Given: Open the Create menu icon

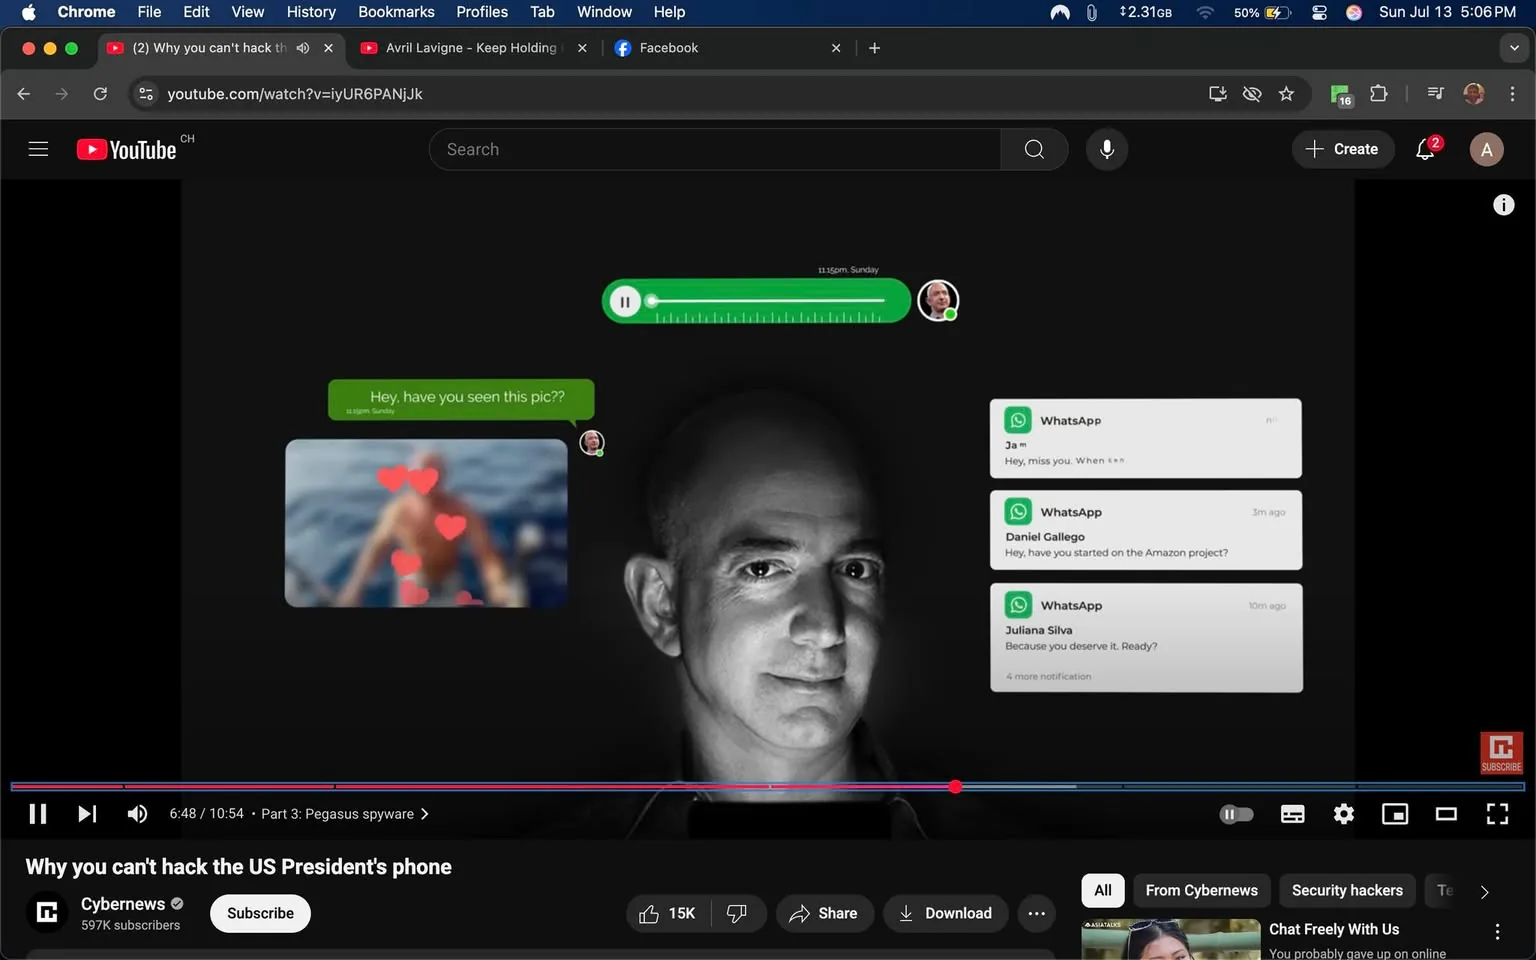Looking at the screenshot, I should 1343,148.
